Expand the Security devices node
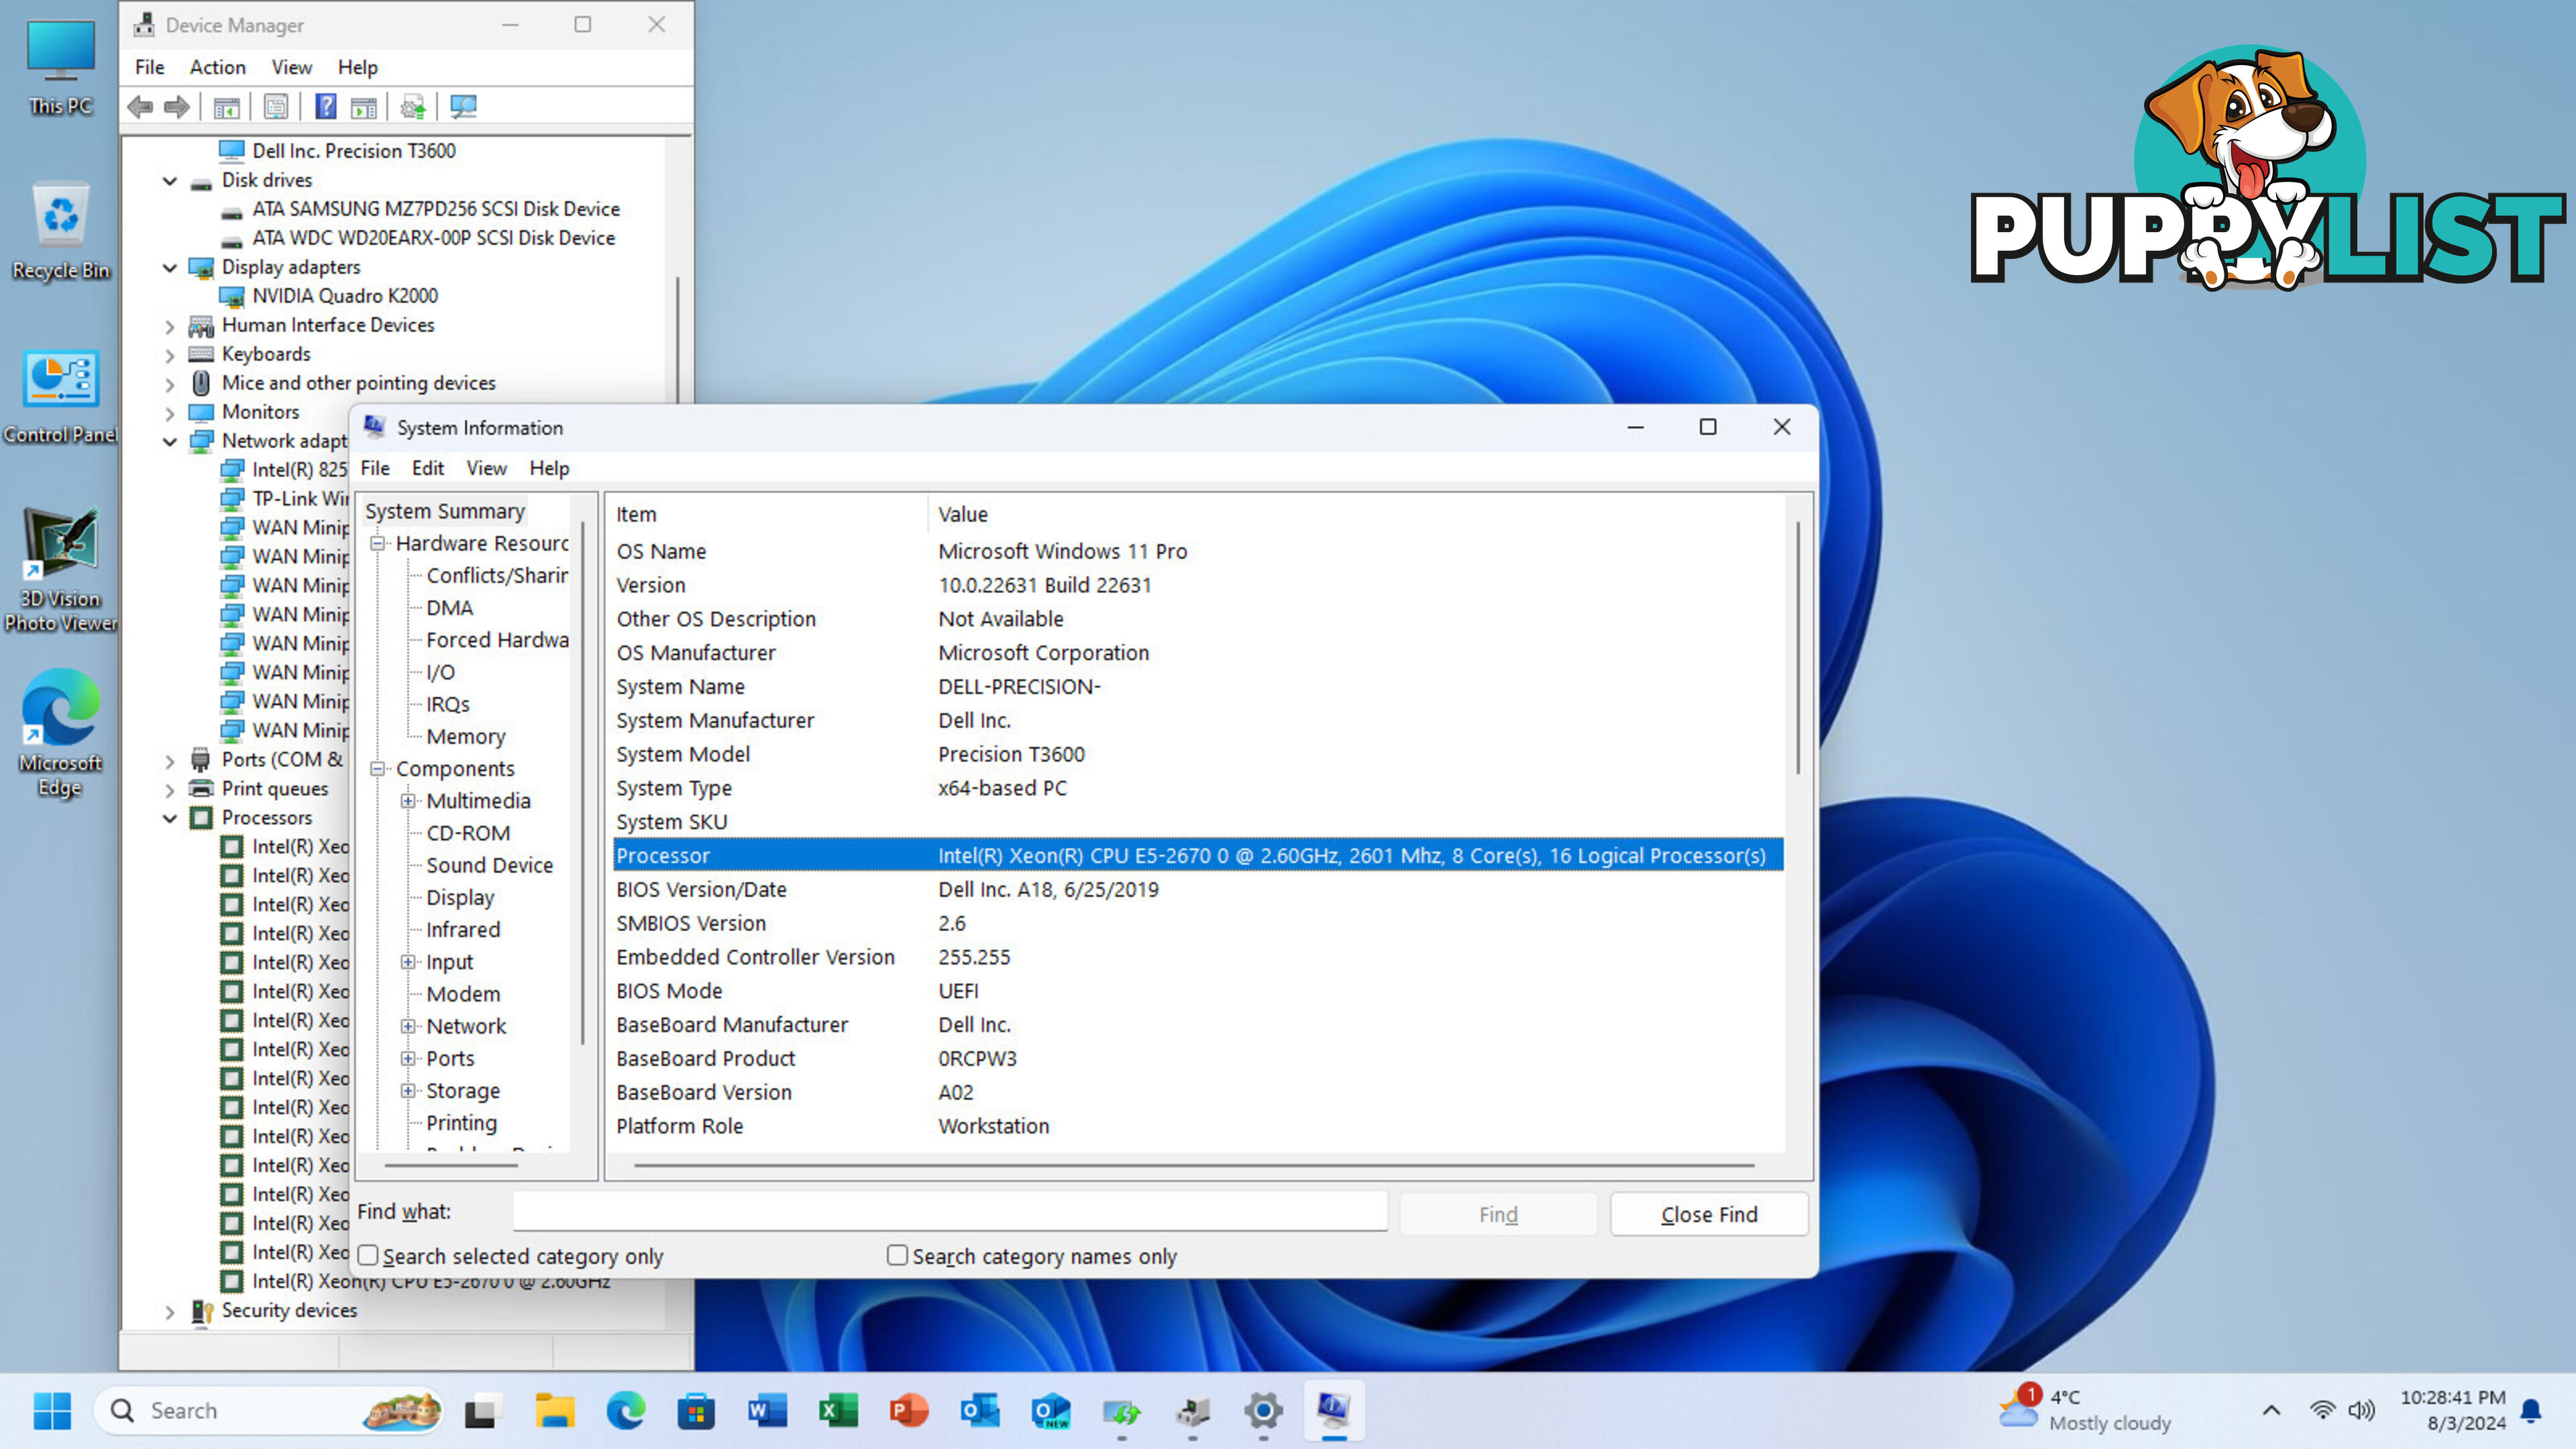 point(170,1311)
